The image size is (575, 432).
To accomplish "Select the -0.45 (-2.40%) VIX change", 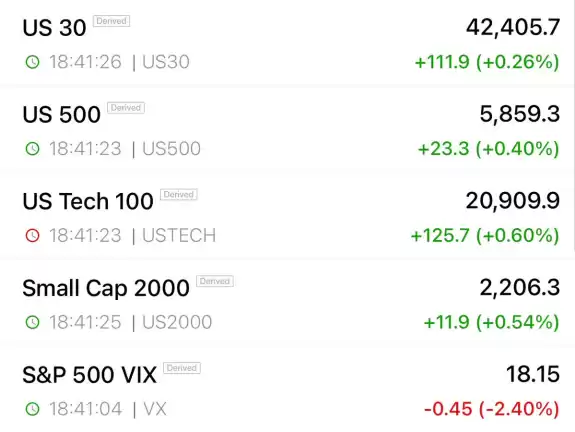I will (492, 409).
